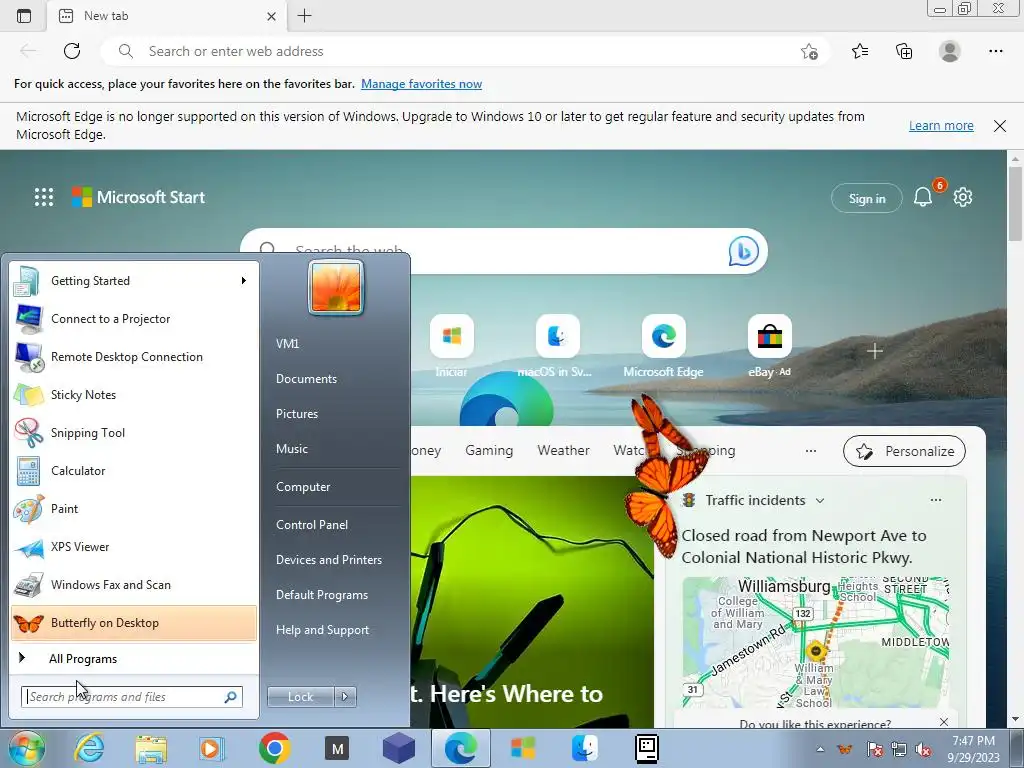Open Devices and Printers
The width and height of the screenshot is (1024, 768).
(x=329, y=560)
